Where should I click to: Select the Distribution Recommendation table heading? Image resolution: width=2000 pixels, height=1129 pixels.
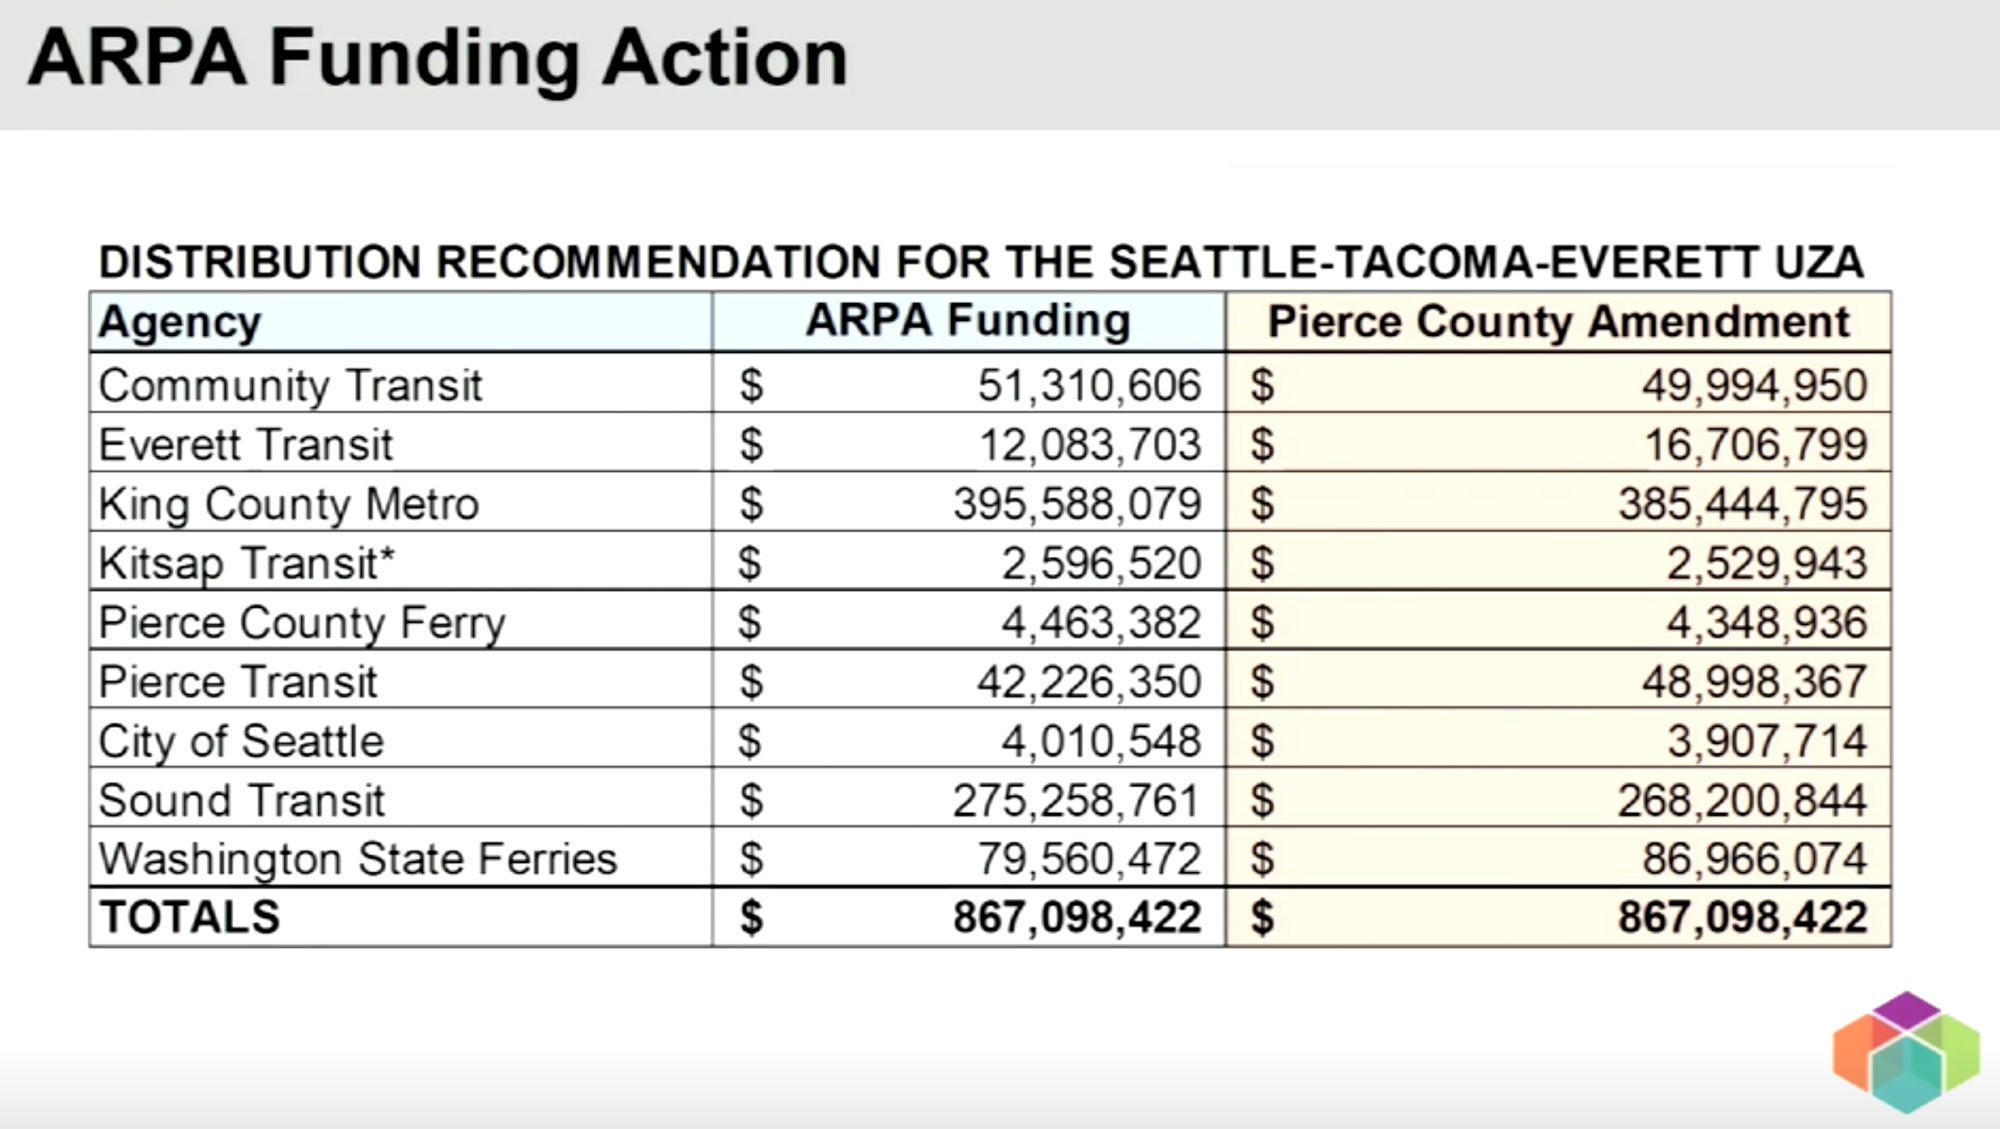pyautogui.click(x=980, y=262)
